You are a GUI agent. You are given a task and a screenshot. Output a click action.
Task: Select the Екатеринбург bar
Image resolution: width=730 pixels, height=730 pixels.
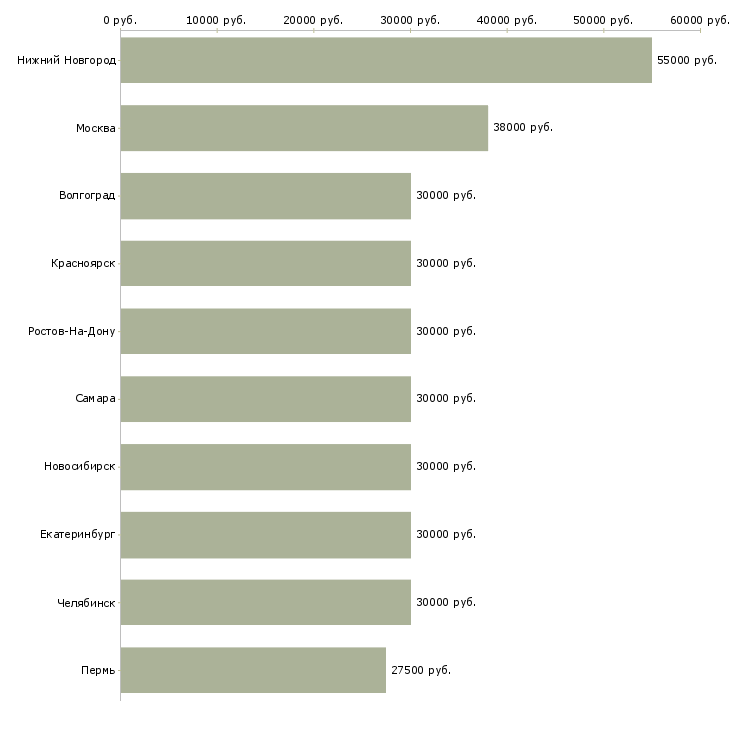[265, 535]
